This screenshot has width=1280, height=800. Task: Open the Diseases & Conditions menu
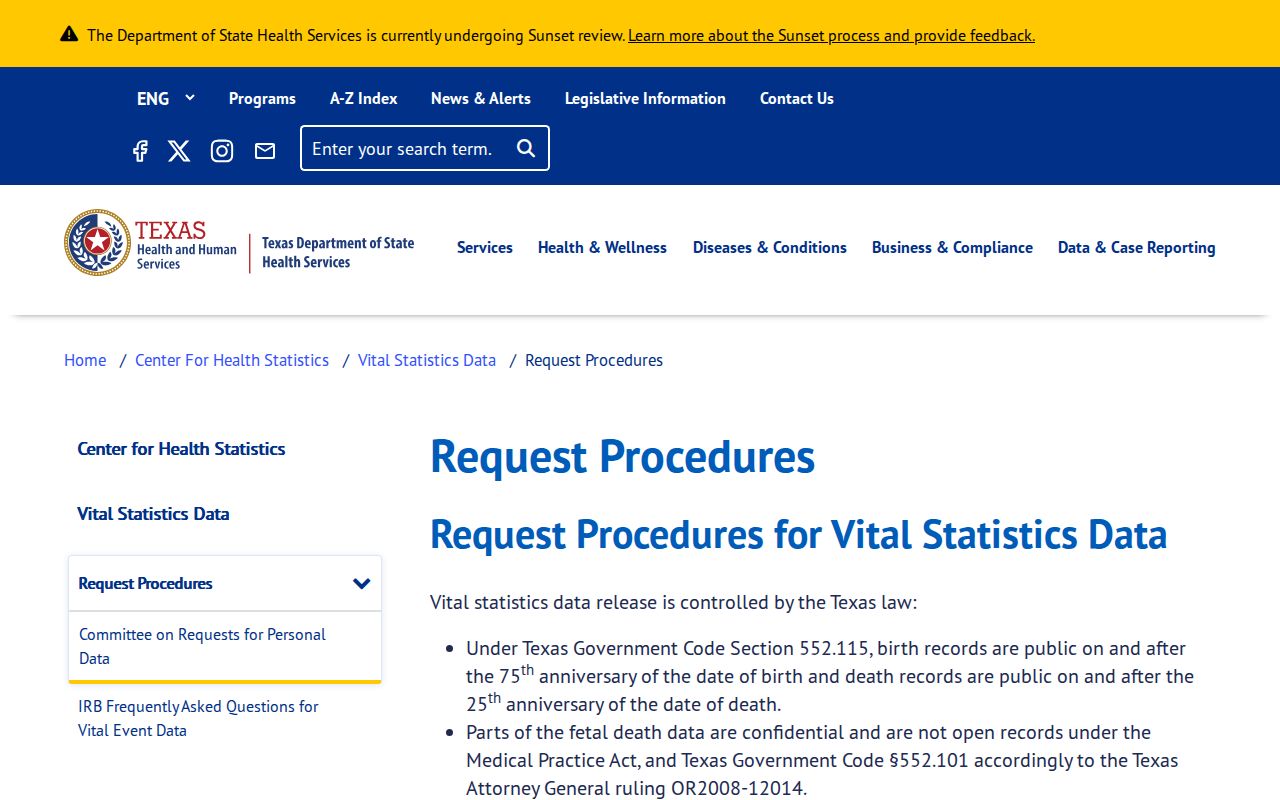[770, 247]
